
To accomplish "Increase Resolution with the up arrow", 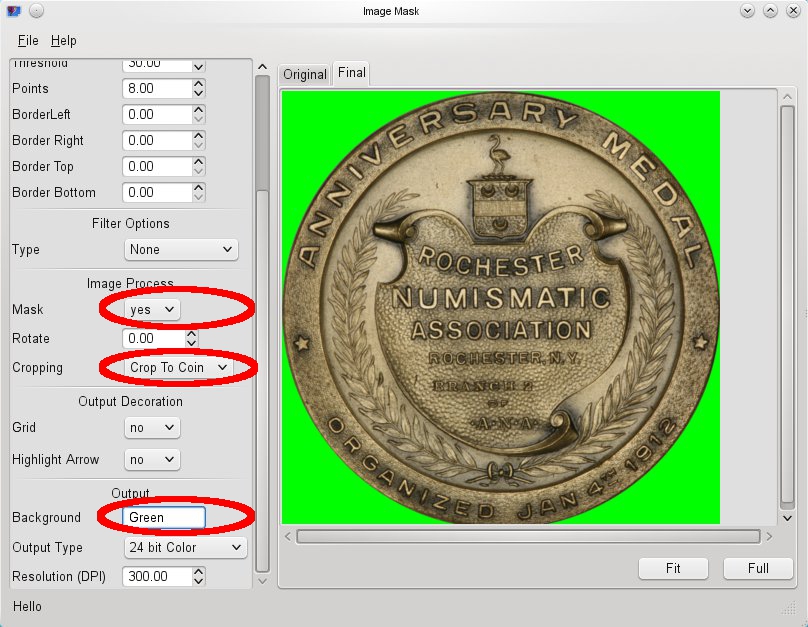I will point(199,571).
